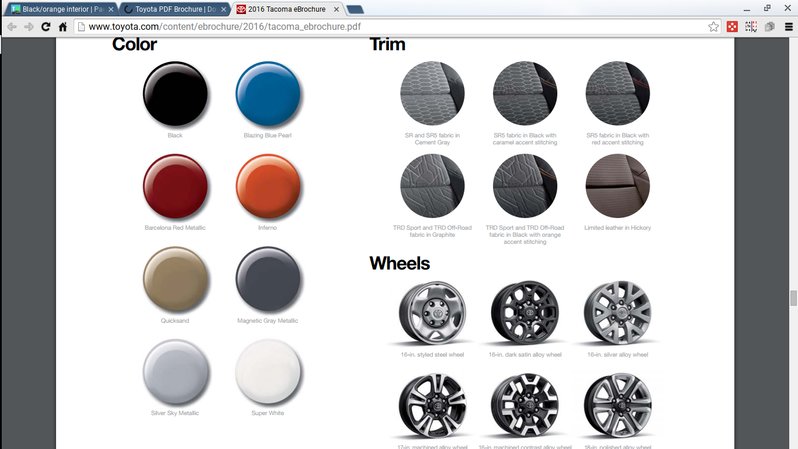This screenshot has width=798, height=449.
Task: Select the Black color swatch
Action: pyautogui.click(x=176, y=94)
